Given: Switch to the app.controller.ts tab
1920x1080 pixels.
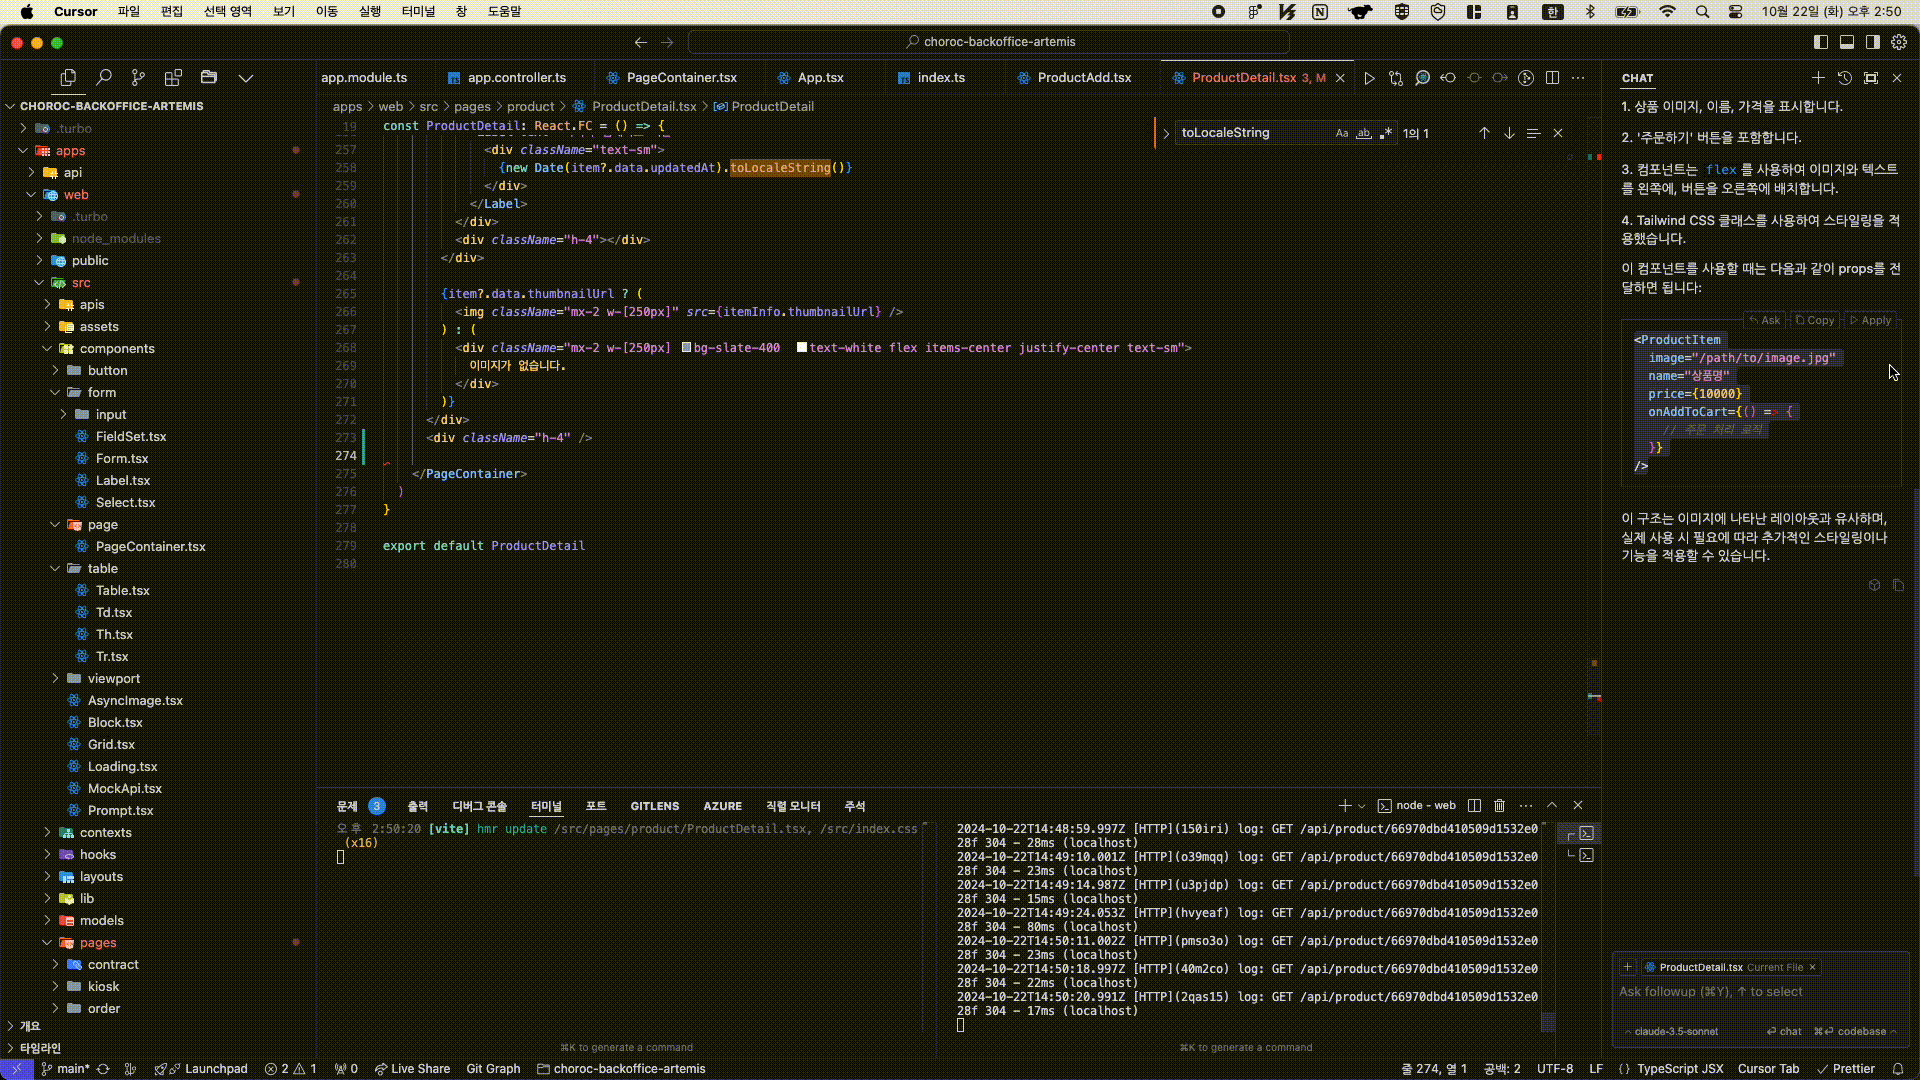Looking at the screenshot, I should pos(516,78).
